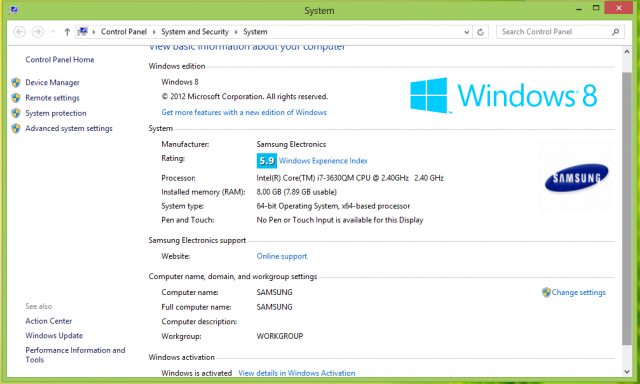The image size is (640, 384).
Task: Select System and Security breadcrumb
Action: (195, 31)
